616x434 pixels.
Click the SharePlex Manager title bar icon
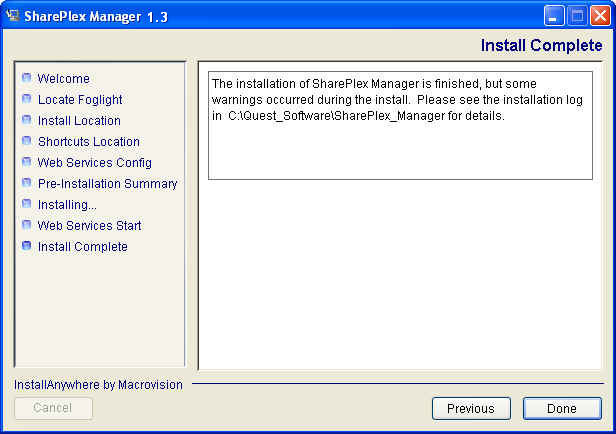14,15
